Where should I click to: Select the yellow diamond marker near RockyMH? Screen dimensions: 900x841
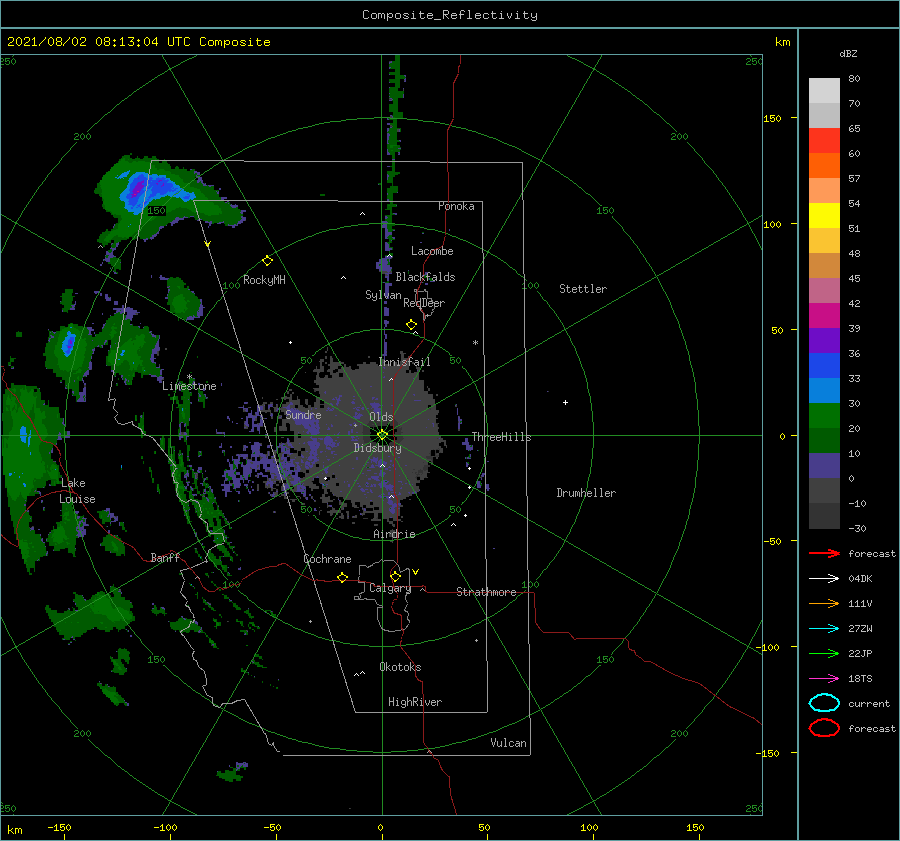(x=267, y=261)
